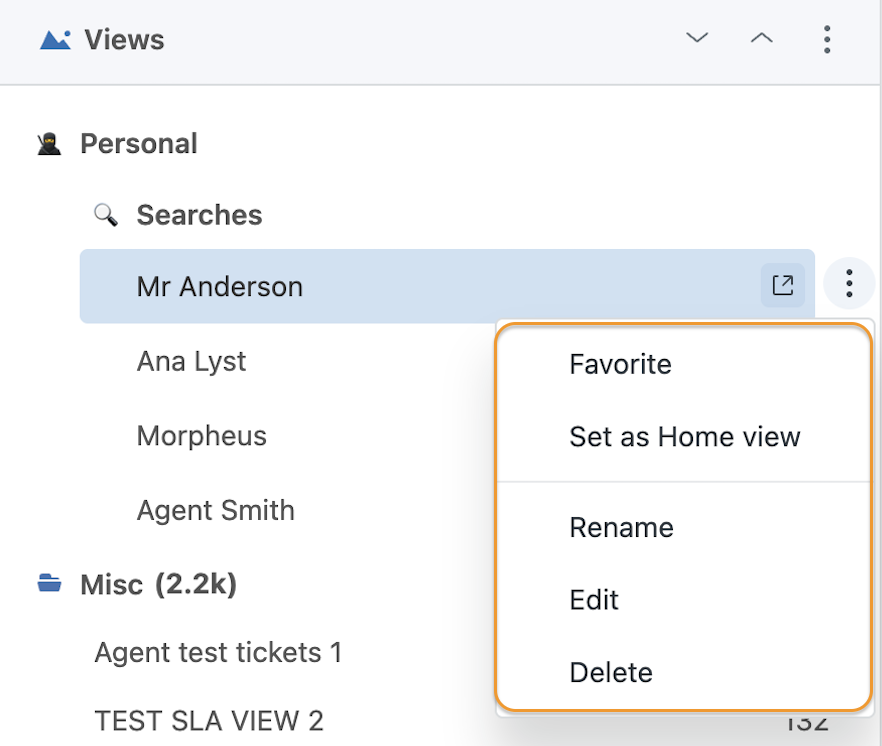The height and width of the screenshot is (746, 882).
Task: Open the Agent Smith search
Action: click(x=215, y=510)
